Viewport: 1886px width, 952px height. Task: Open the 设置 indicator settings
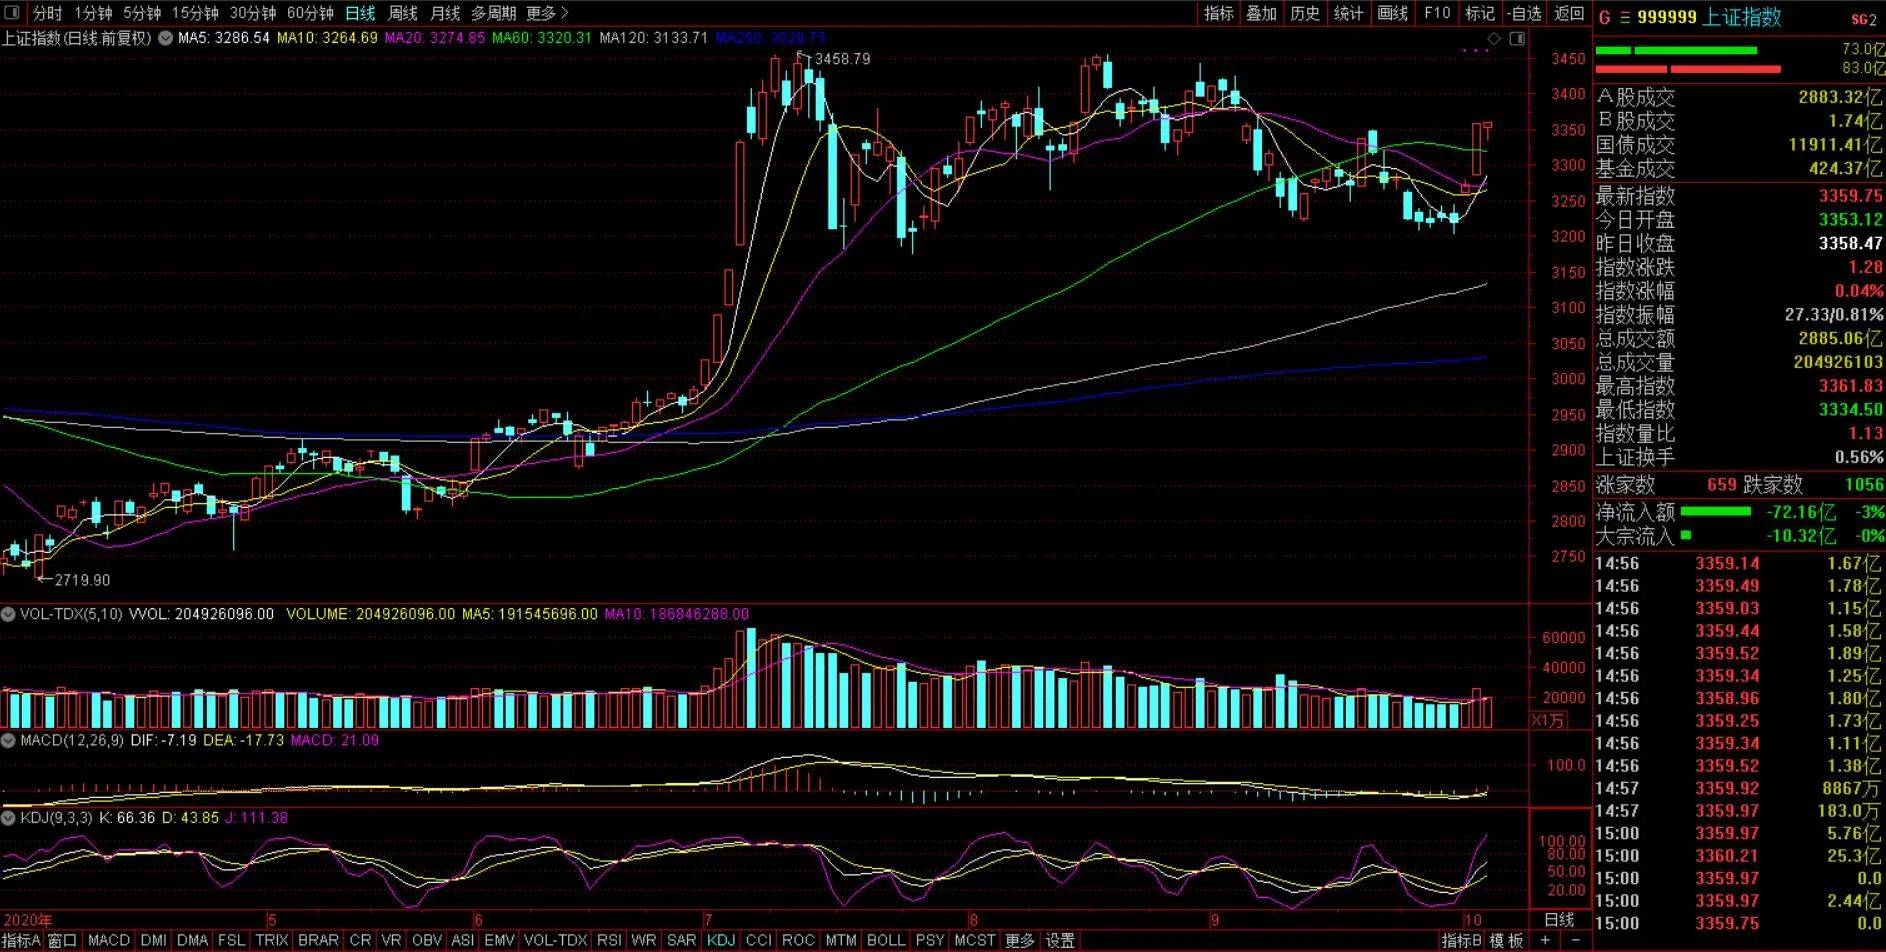[x=1060, y=941]
